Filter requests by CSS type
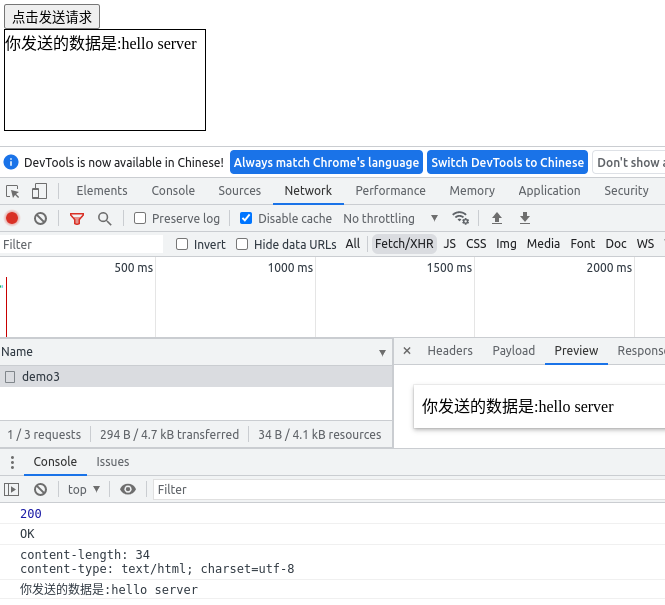665x605 pixels. point(476,244)
